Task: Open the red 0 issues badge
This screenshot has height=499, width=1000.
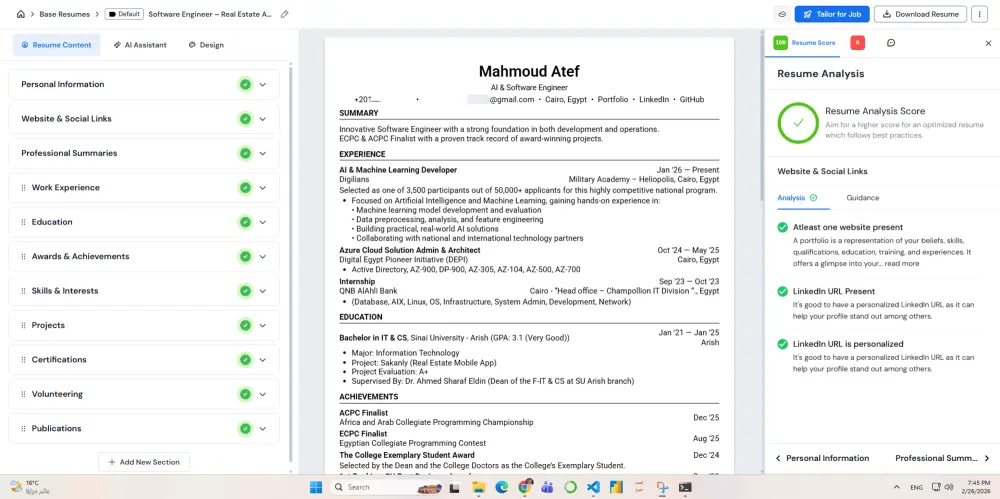Action: (x=858, y=43)
